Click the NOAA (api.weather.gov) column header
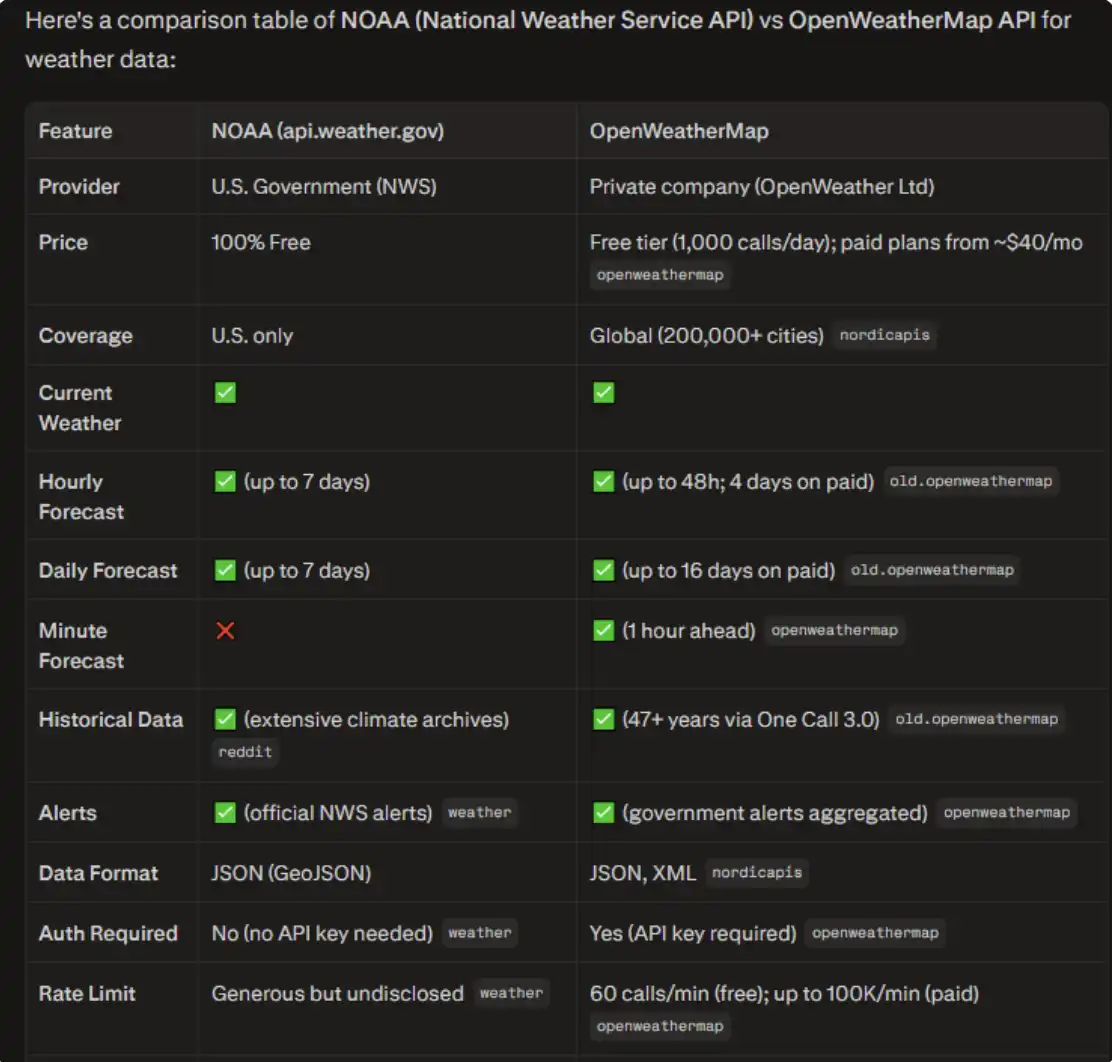This screenshot has height=1062, width=1112. [327, 131]
